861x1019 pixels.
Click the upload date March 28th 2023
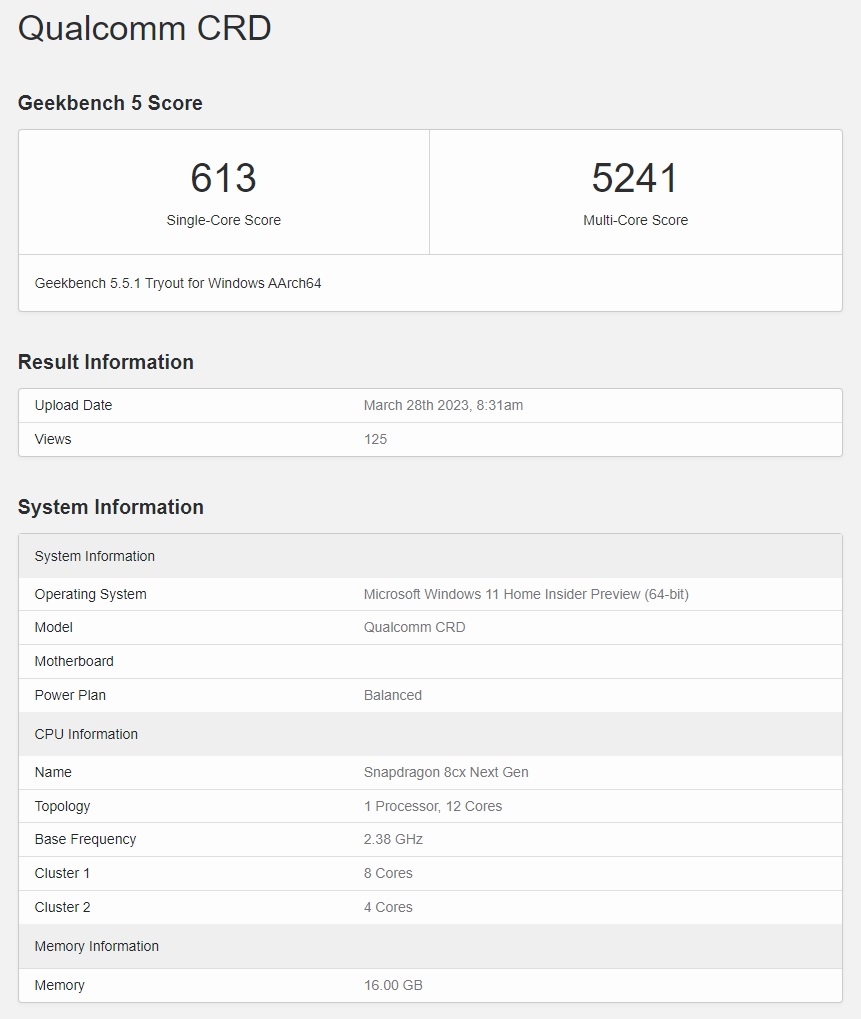pyautogui.click(x=443, y=405)
